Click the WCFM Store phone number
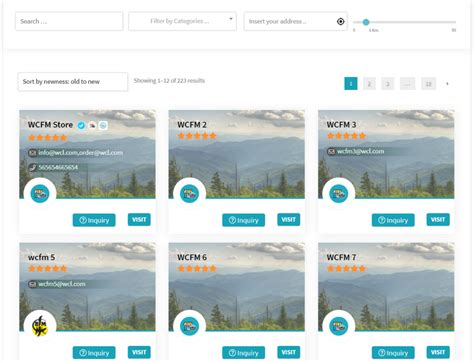Image resolution: width=474 pixels, height=362 pixels. pyautogui.click(x=58, y=167)
